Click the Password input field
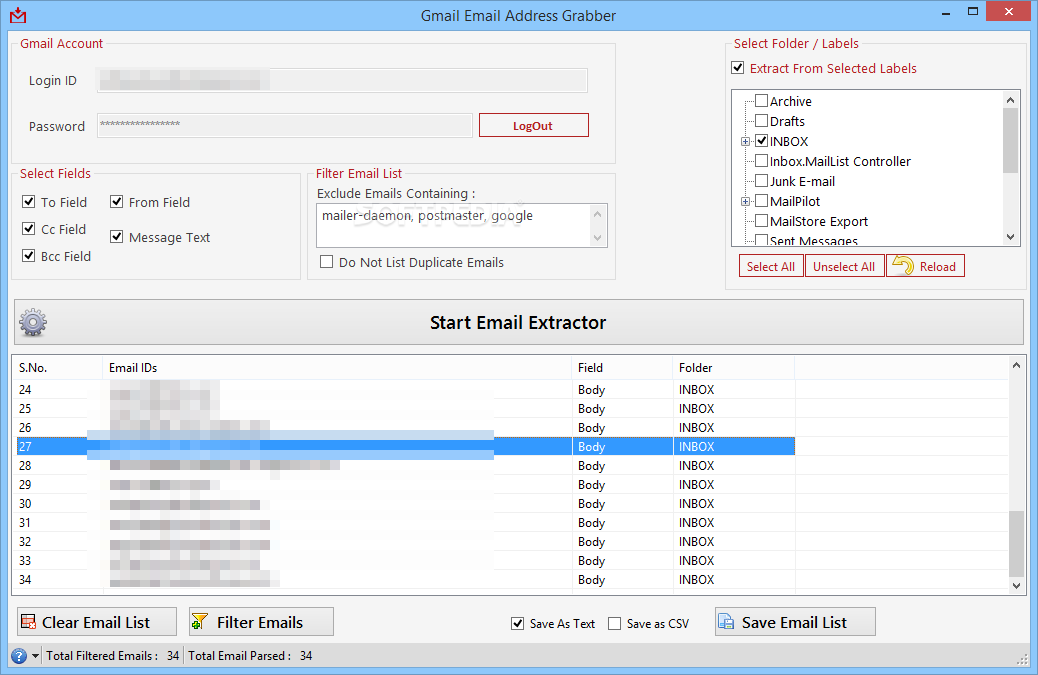1038x675 pixels. [x=285, y=125]
